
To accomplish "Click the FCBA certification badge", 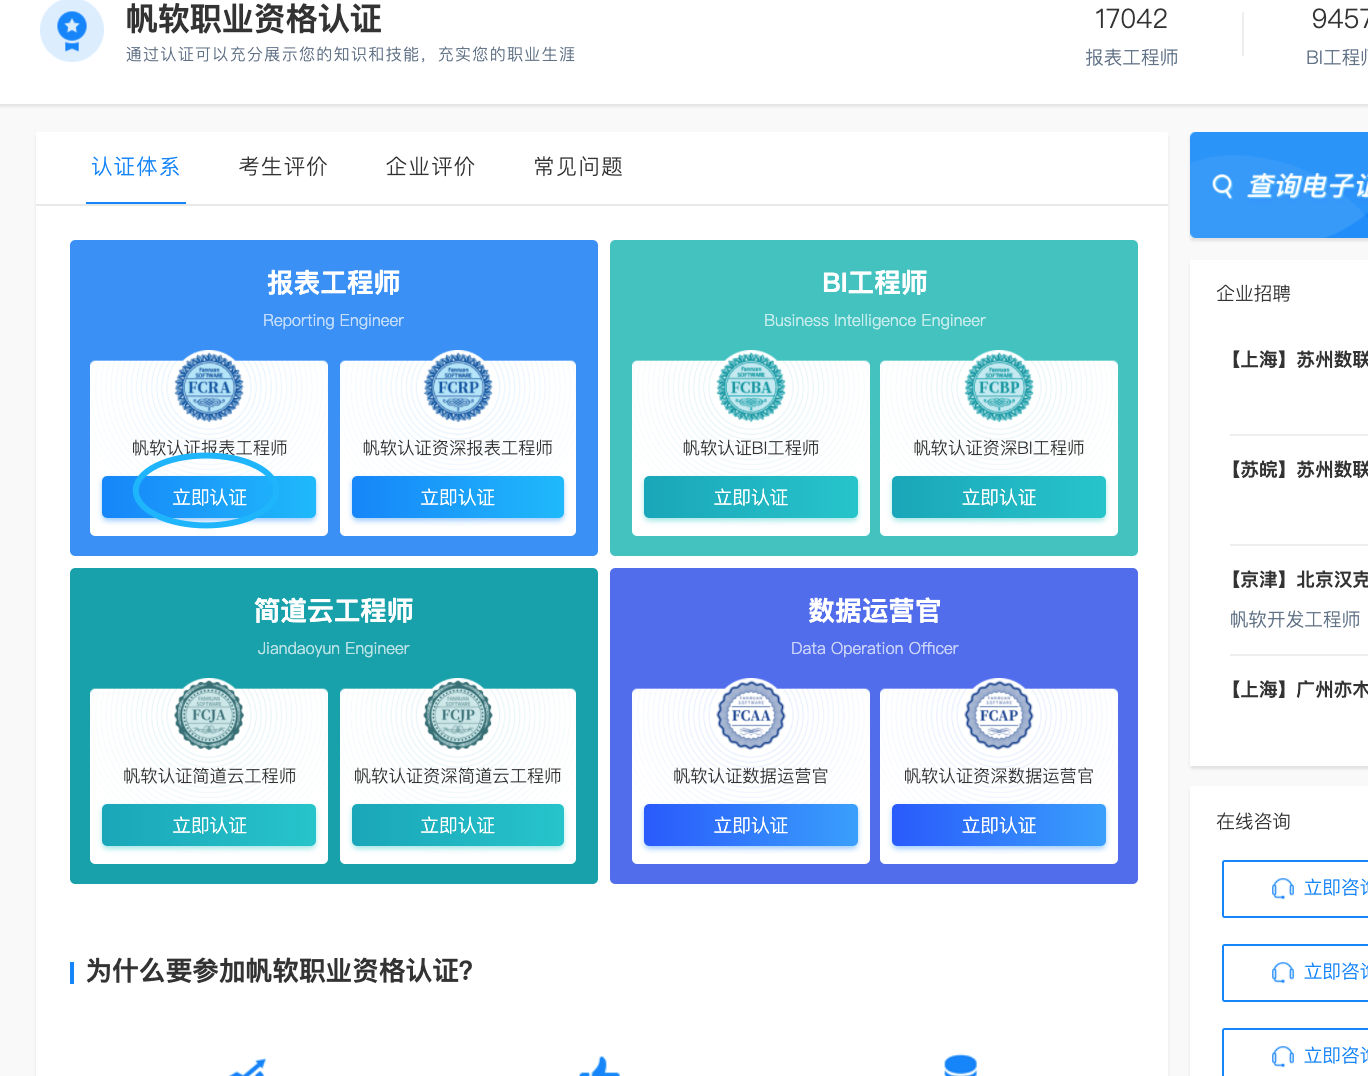I will pyautogui.click(x=751, y=386).
